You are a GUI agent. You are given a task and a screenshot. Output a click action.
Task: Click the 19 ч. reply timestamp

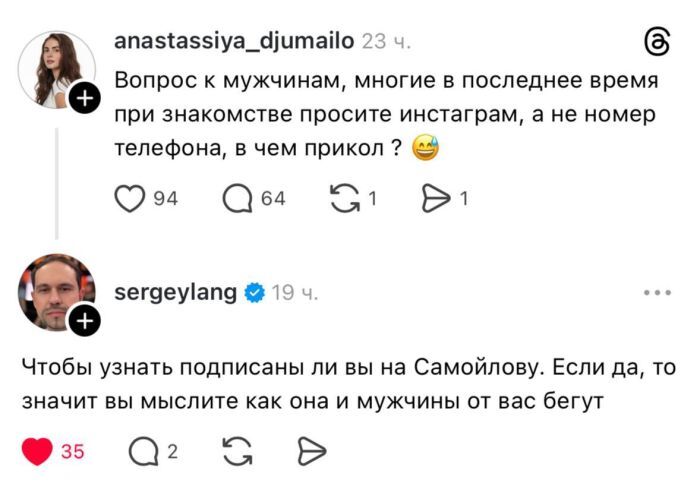click(295, 293)
